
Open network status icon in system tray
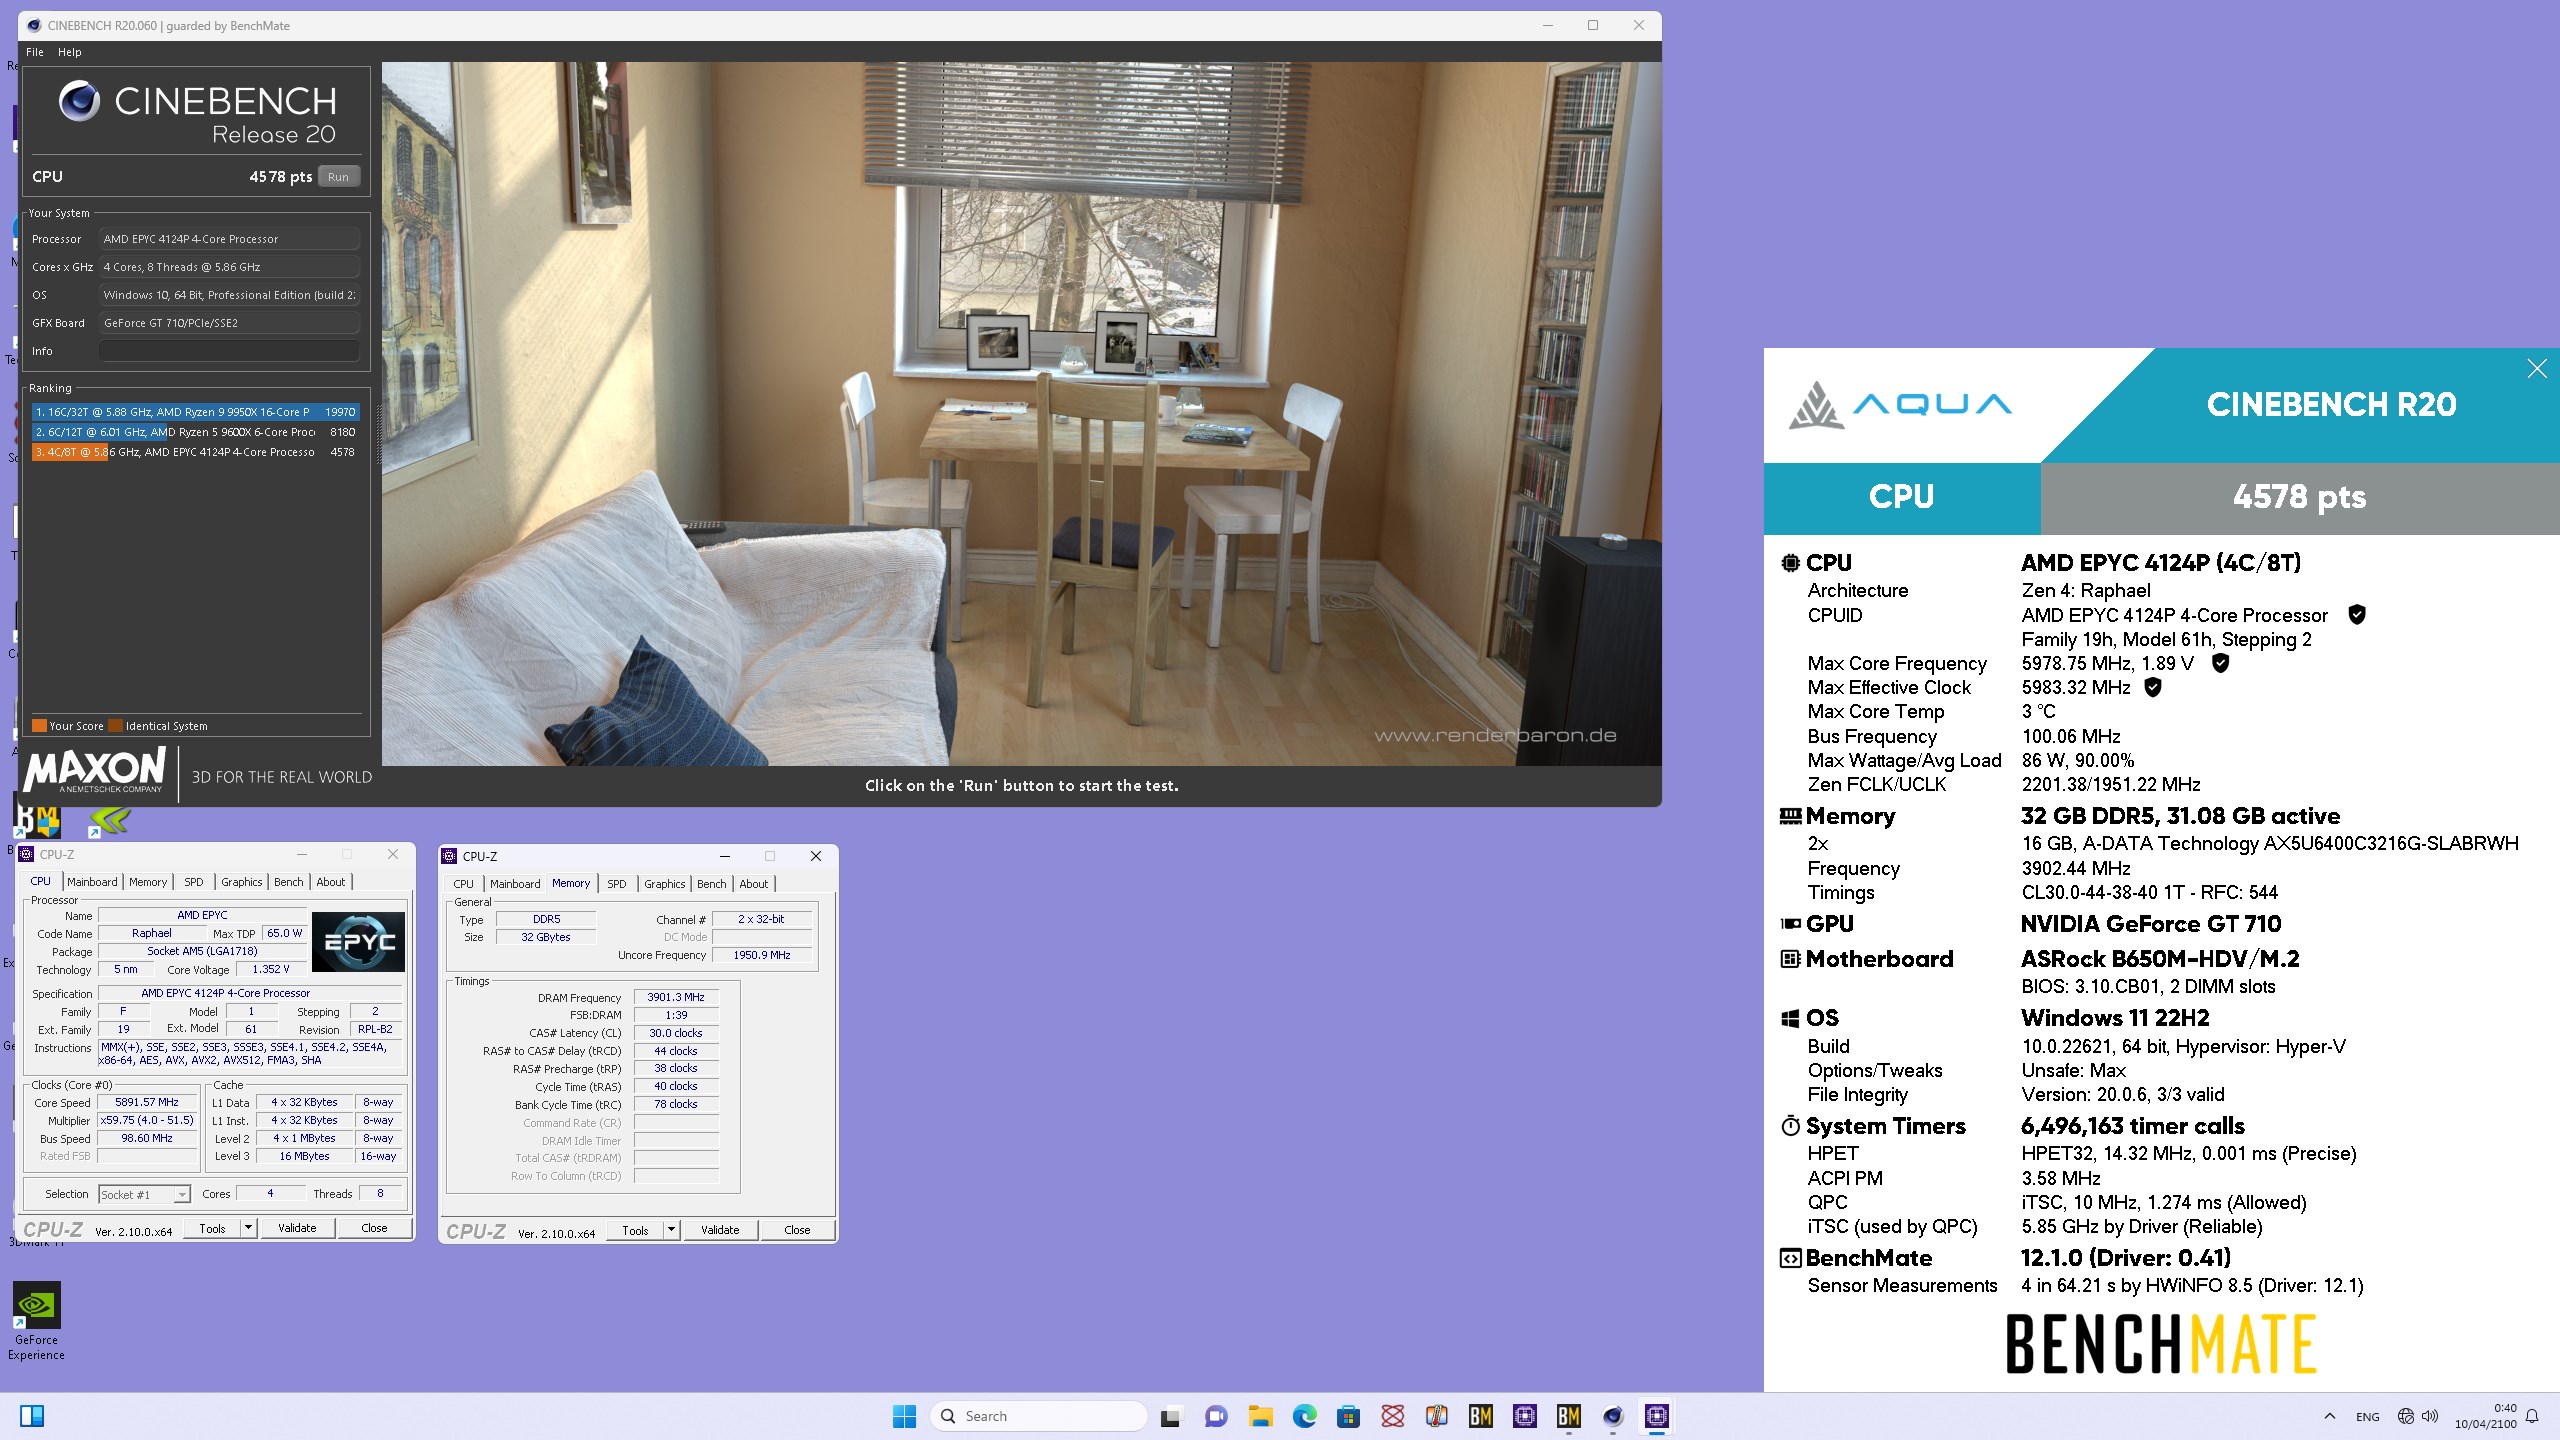click(2406, 1416)
